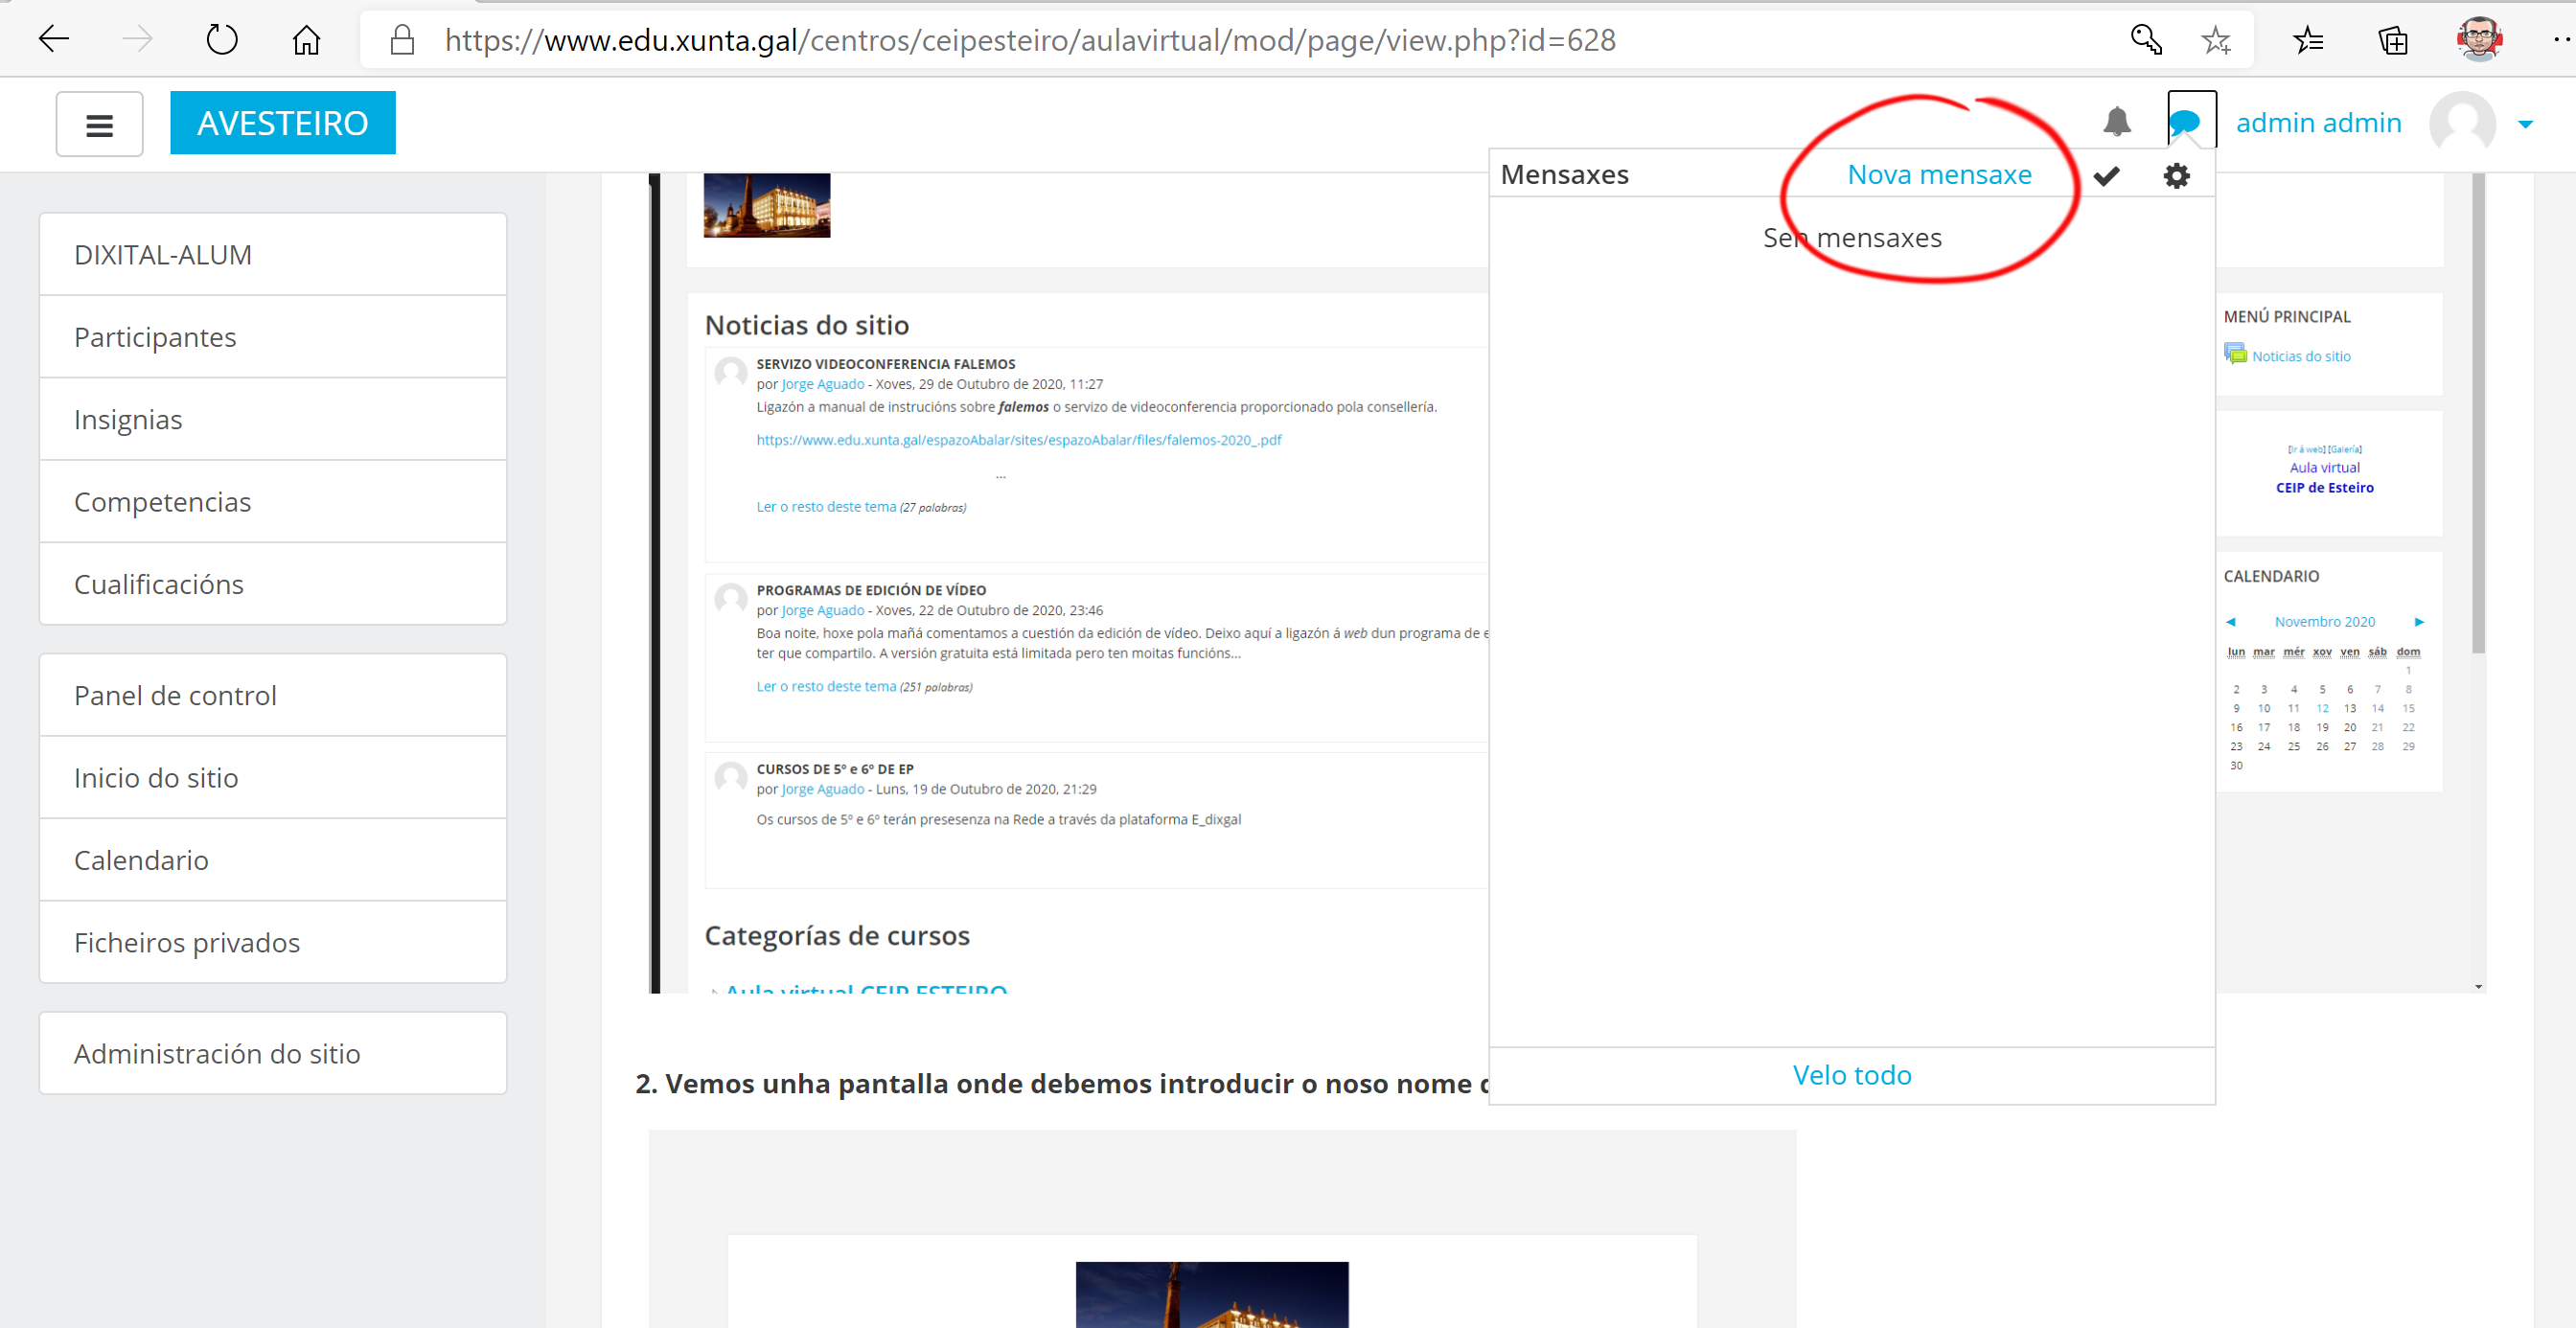Open message settings gear icon
Image resolution: width=2576 pixels, height=1328 pixels.
[2176, 176]
